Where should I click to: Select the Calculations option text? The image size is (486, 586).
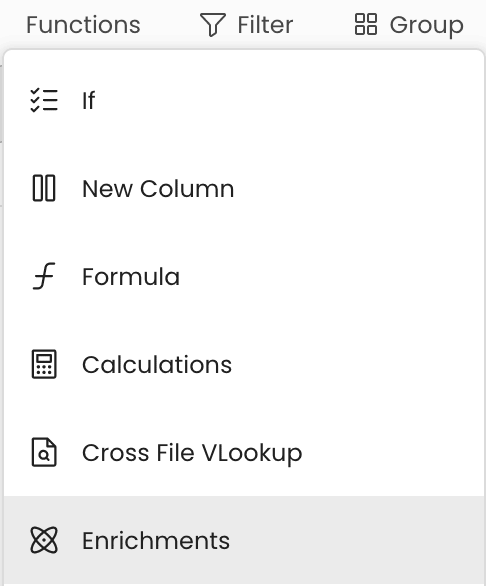pyautogui.click(x=157, y=365)
